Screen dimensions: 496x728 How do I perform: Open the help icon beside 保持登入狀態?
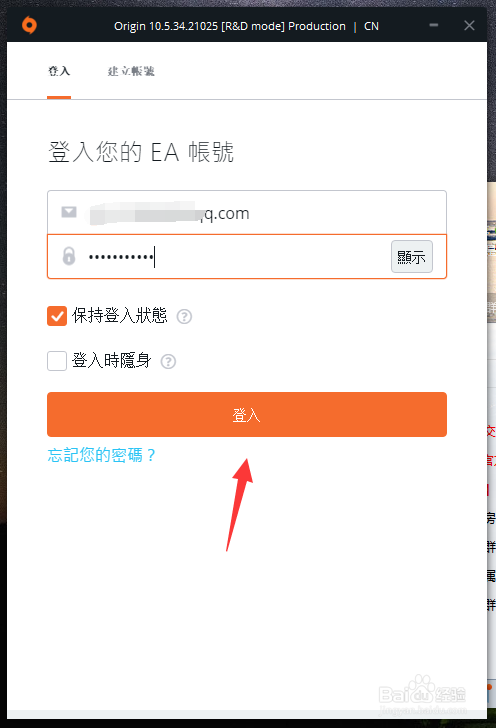[x=184, y=316]
